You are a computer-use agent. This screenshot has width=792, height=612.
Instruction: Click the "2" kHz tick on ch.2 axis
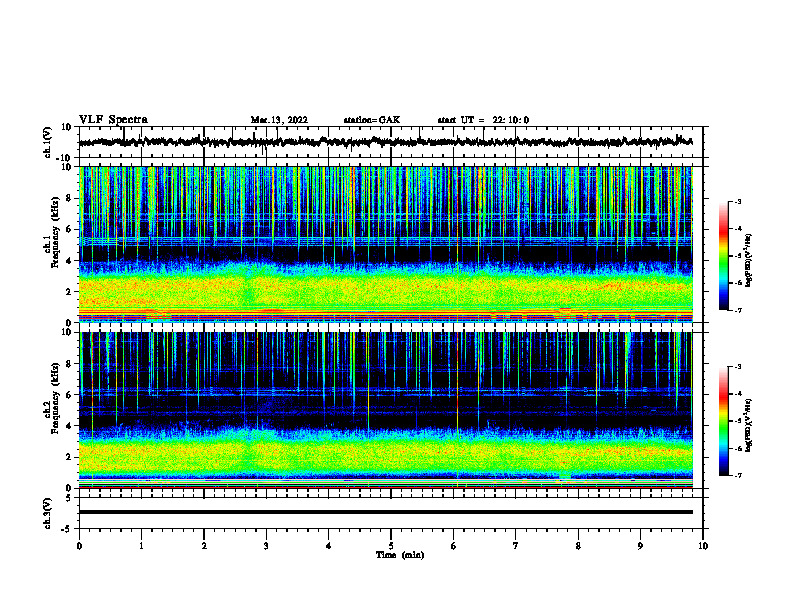coord(70,457)
